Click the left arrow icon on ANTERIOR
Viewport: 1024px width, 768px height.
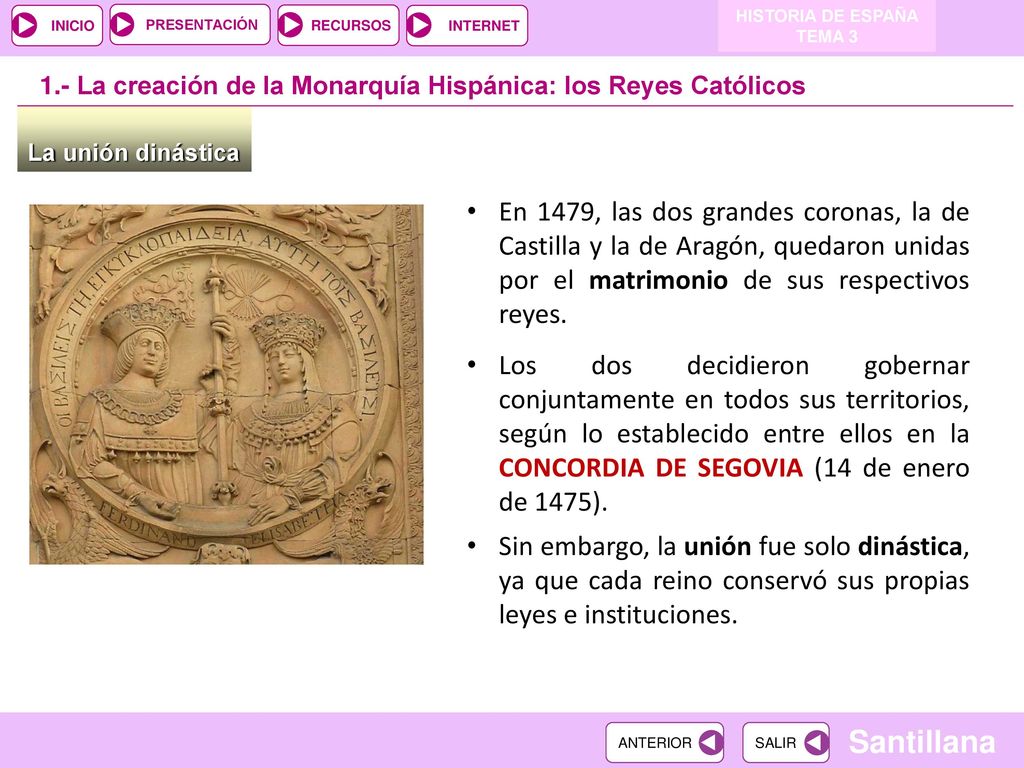(711, 742)
